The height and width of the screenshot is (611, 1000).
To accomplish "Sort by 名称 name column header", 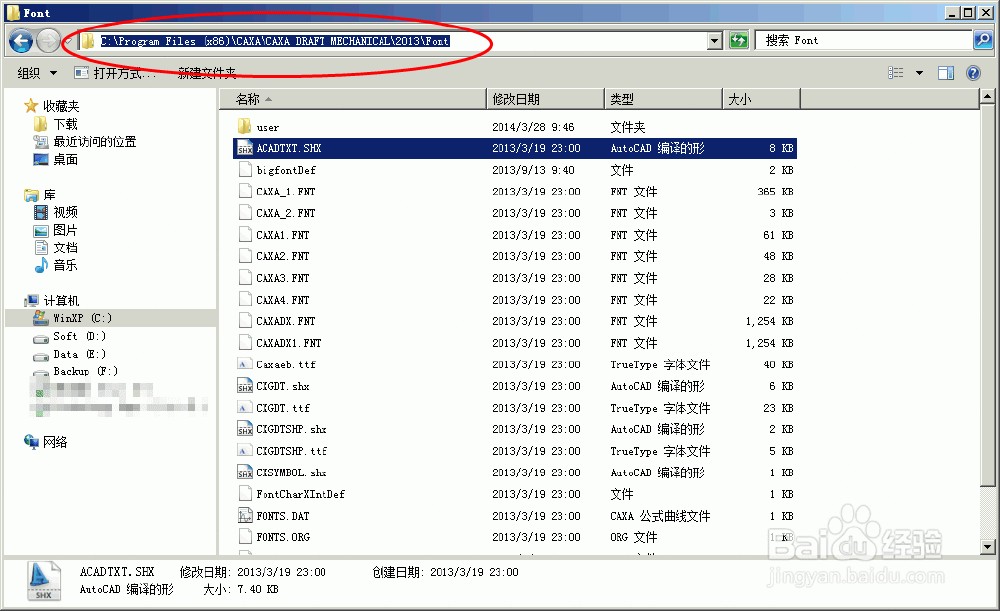I will [x=353, y=99].
